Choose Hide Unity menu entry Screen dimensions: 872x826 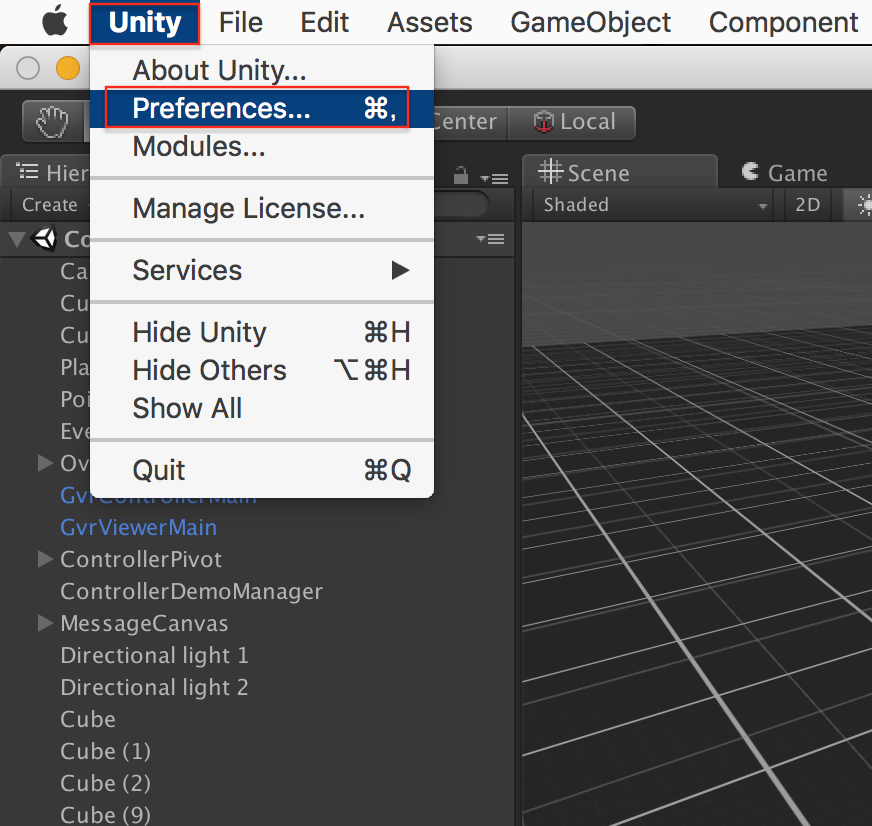point(262,333)
